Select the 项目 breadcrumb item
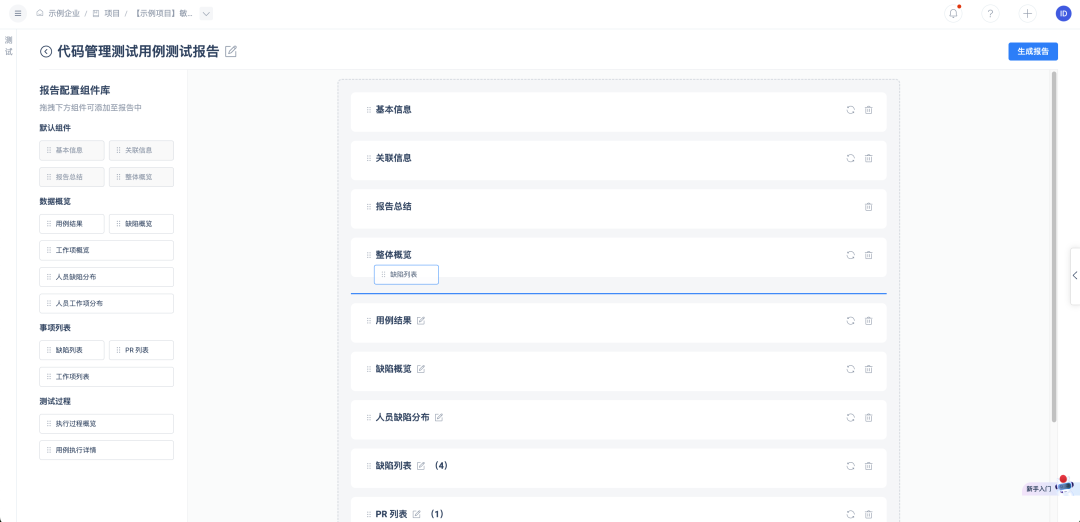Viewport: 1080px width, 522px height. pos(112,13)
